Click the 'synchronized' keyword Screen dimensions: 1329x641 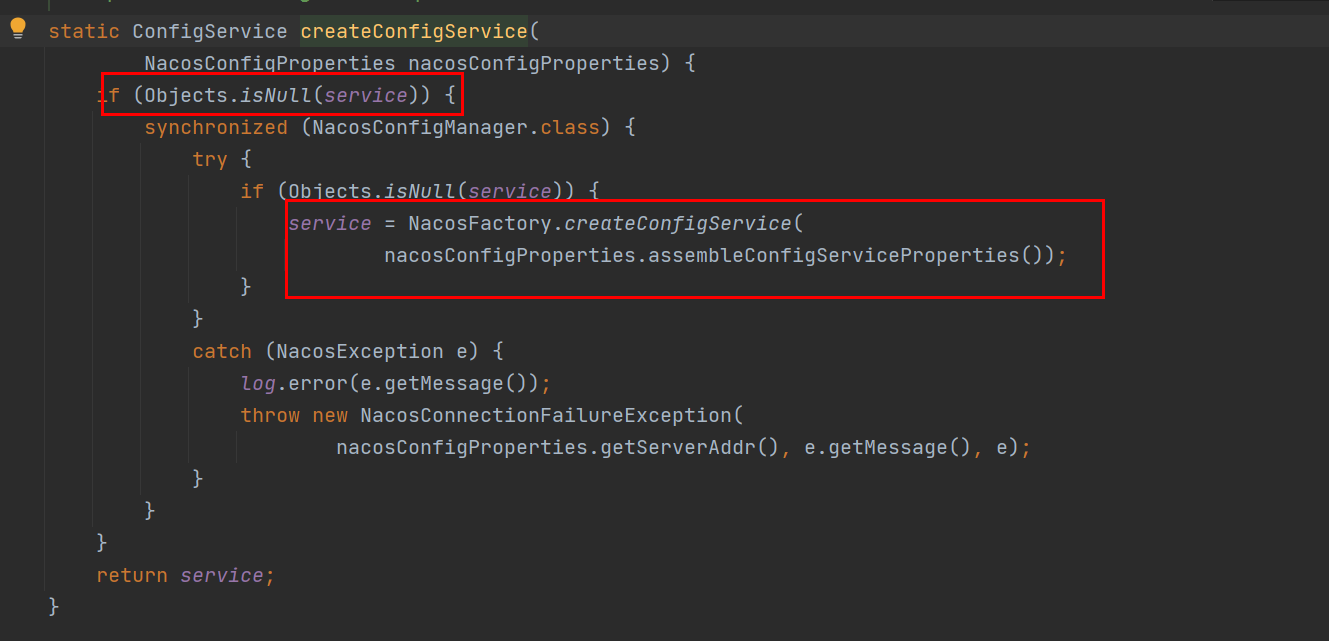point(216,127)
